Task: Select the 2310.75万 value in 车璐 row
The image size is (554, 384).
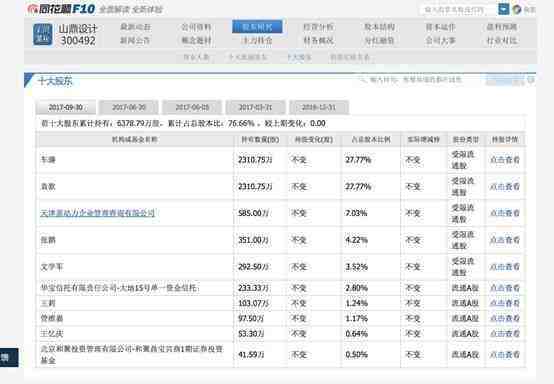Action: (x=255, y=160)
